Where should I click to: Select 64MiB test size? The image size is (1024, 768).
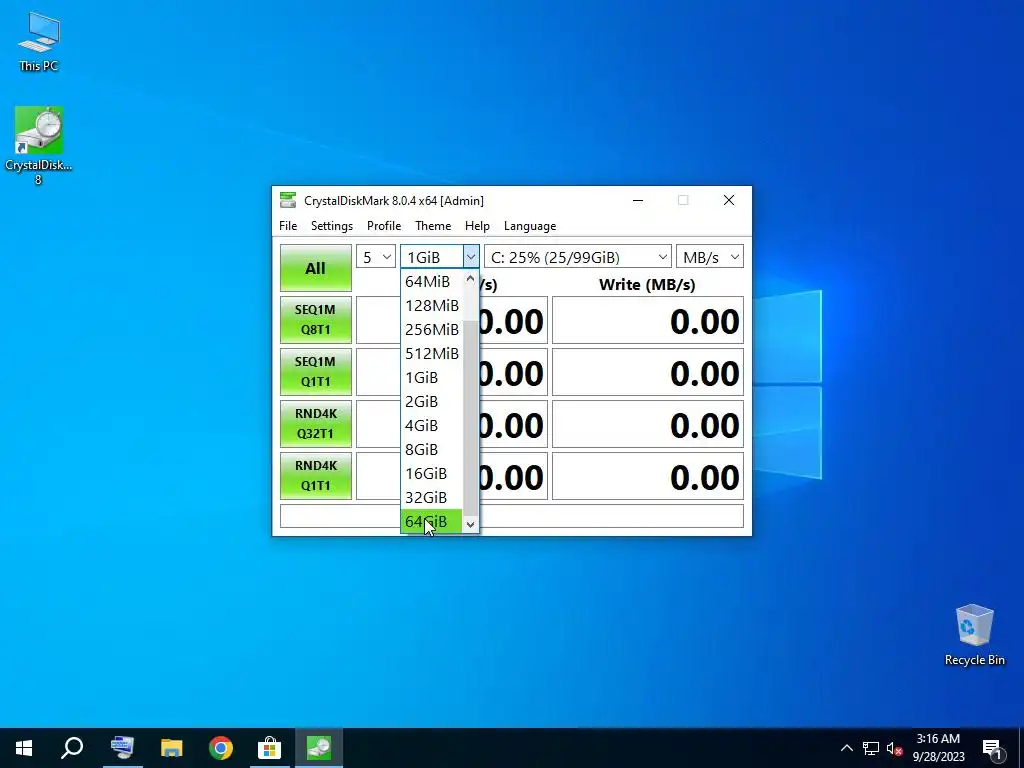click(x=432, y=281)
